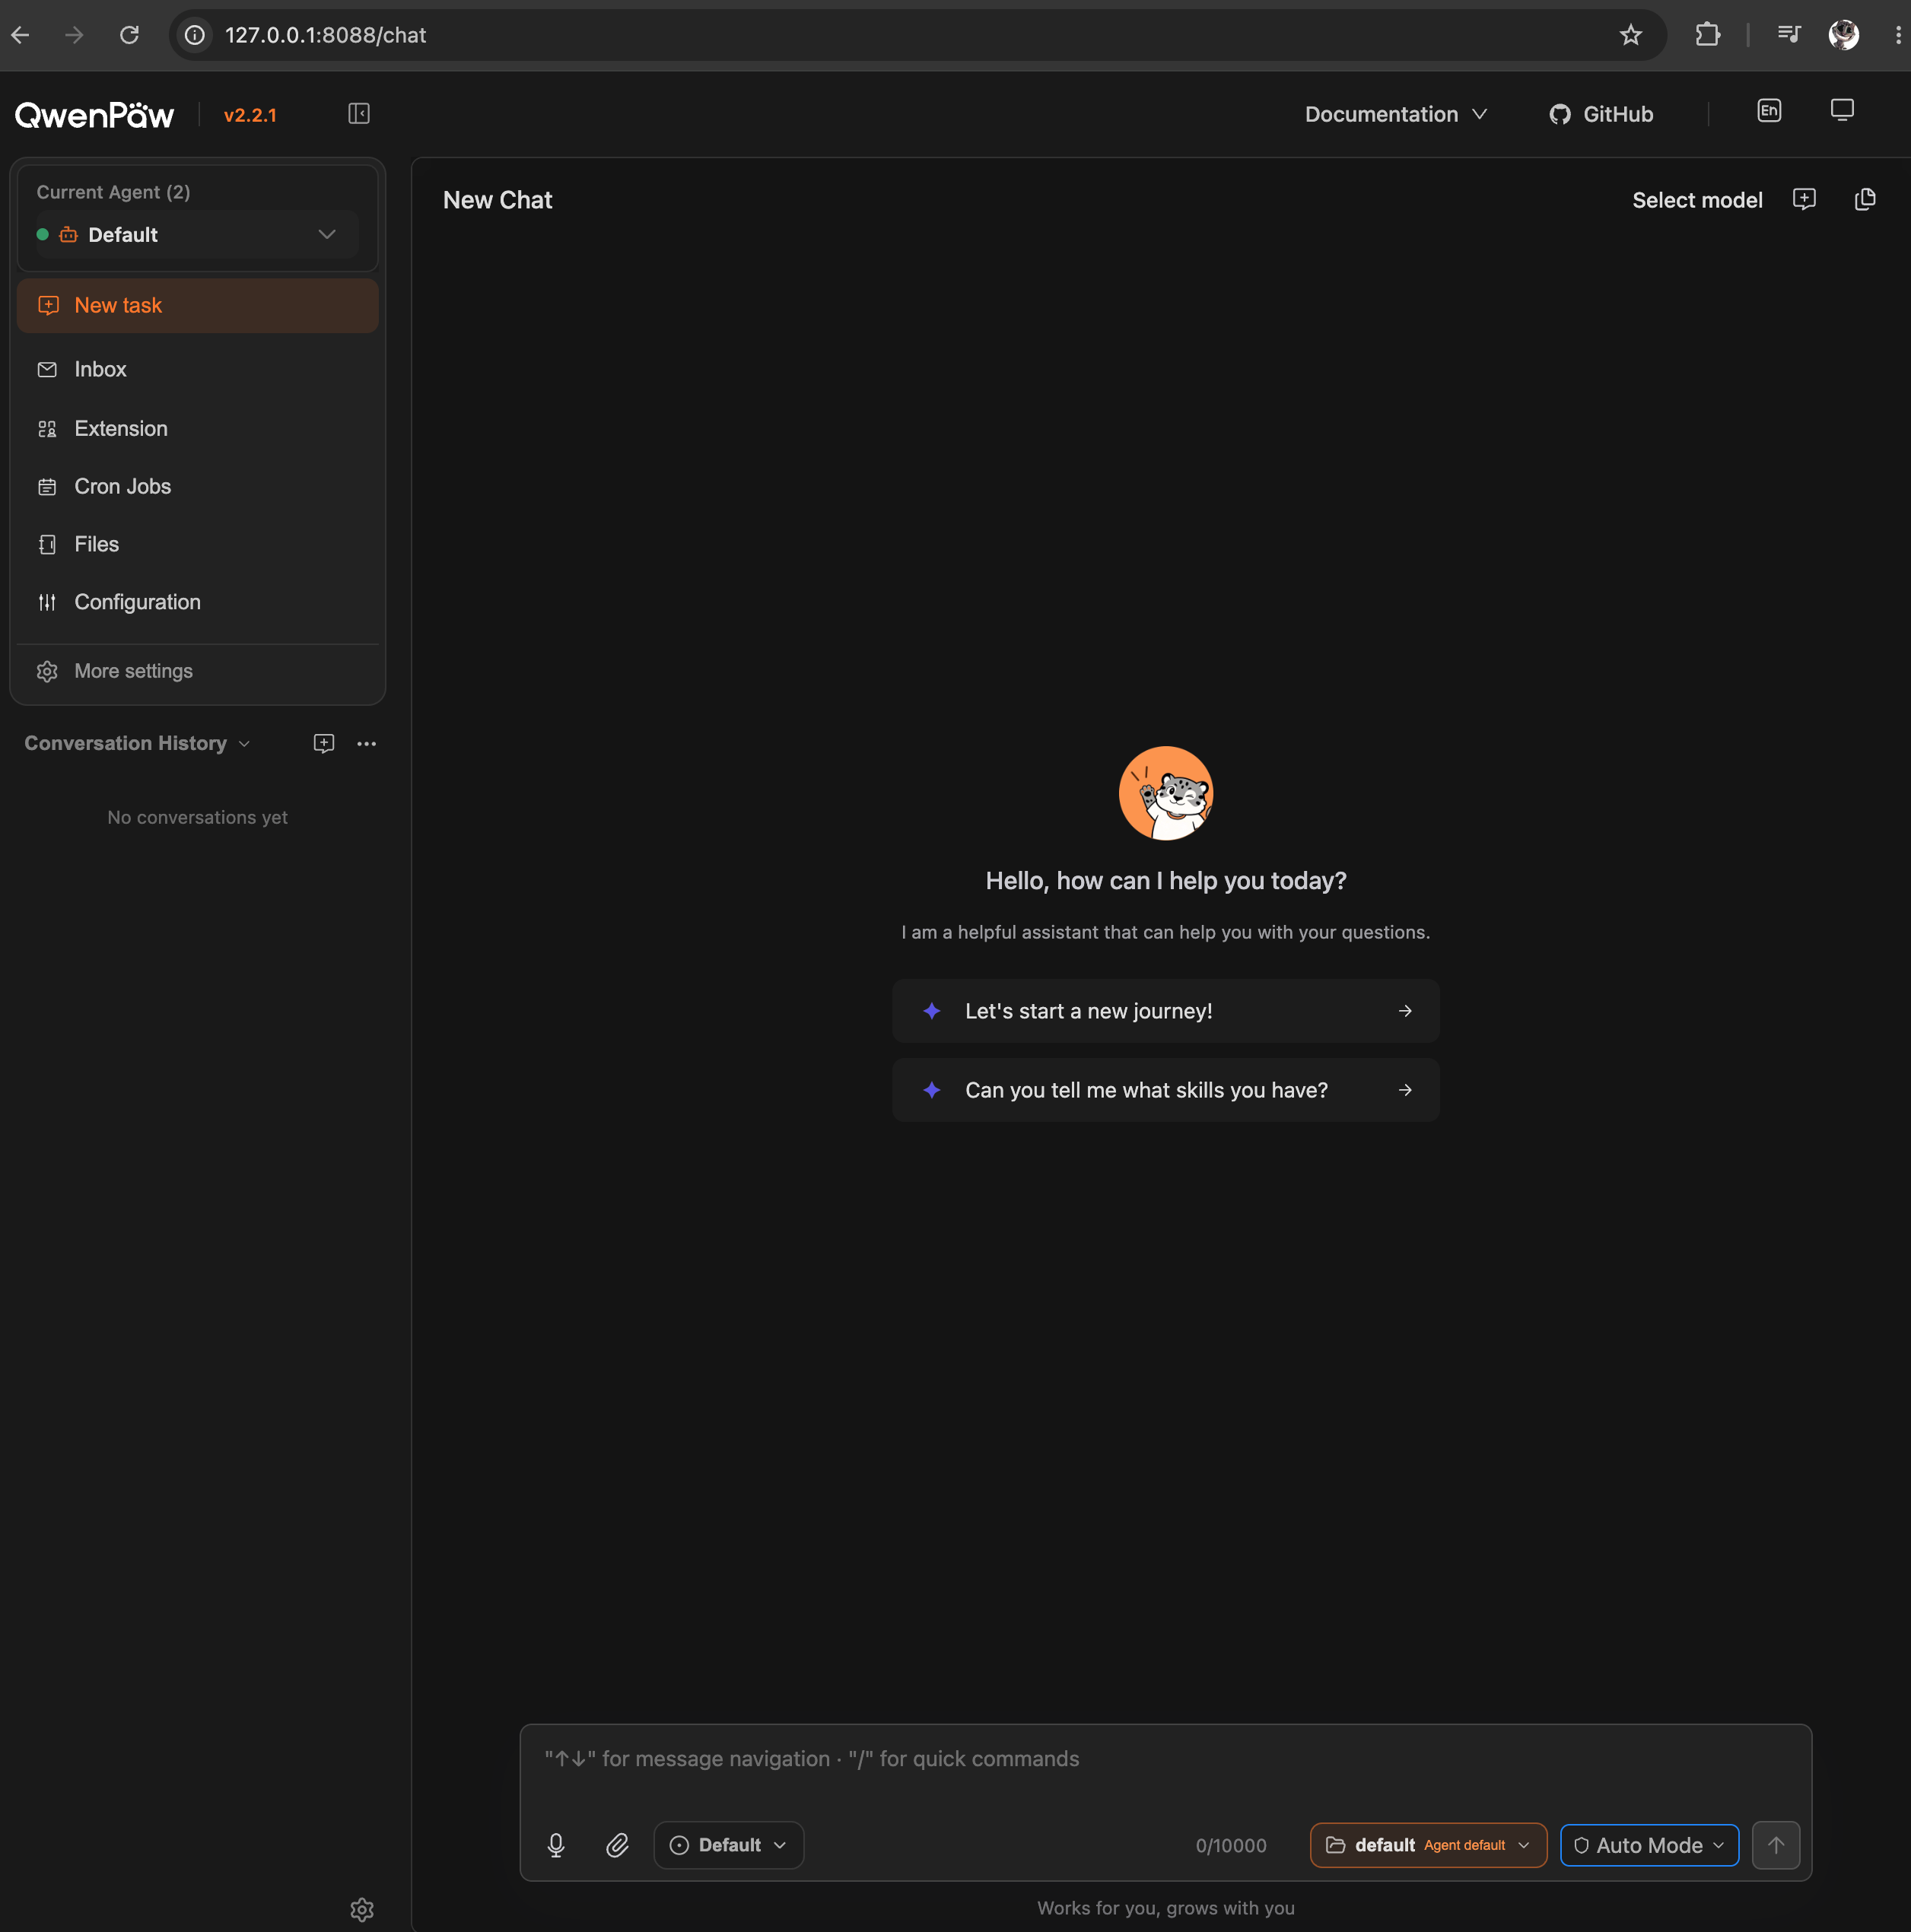
Task: Open browser extensions puzzle icon
Action: click(x=1708, y=35)
